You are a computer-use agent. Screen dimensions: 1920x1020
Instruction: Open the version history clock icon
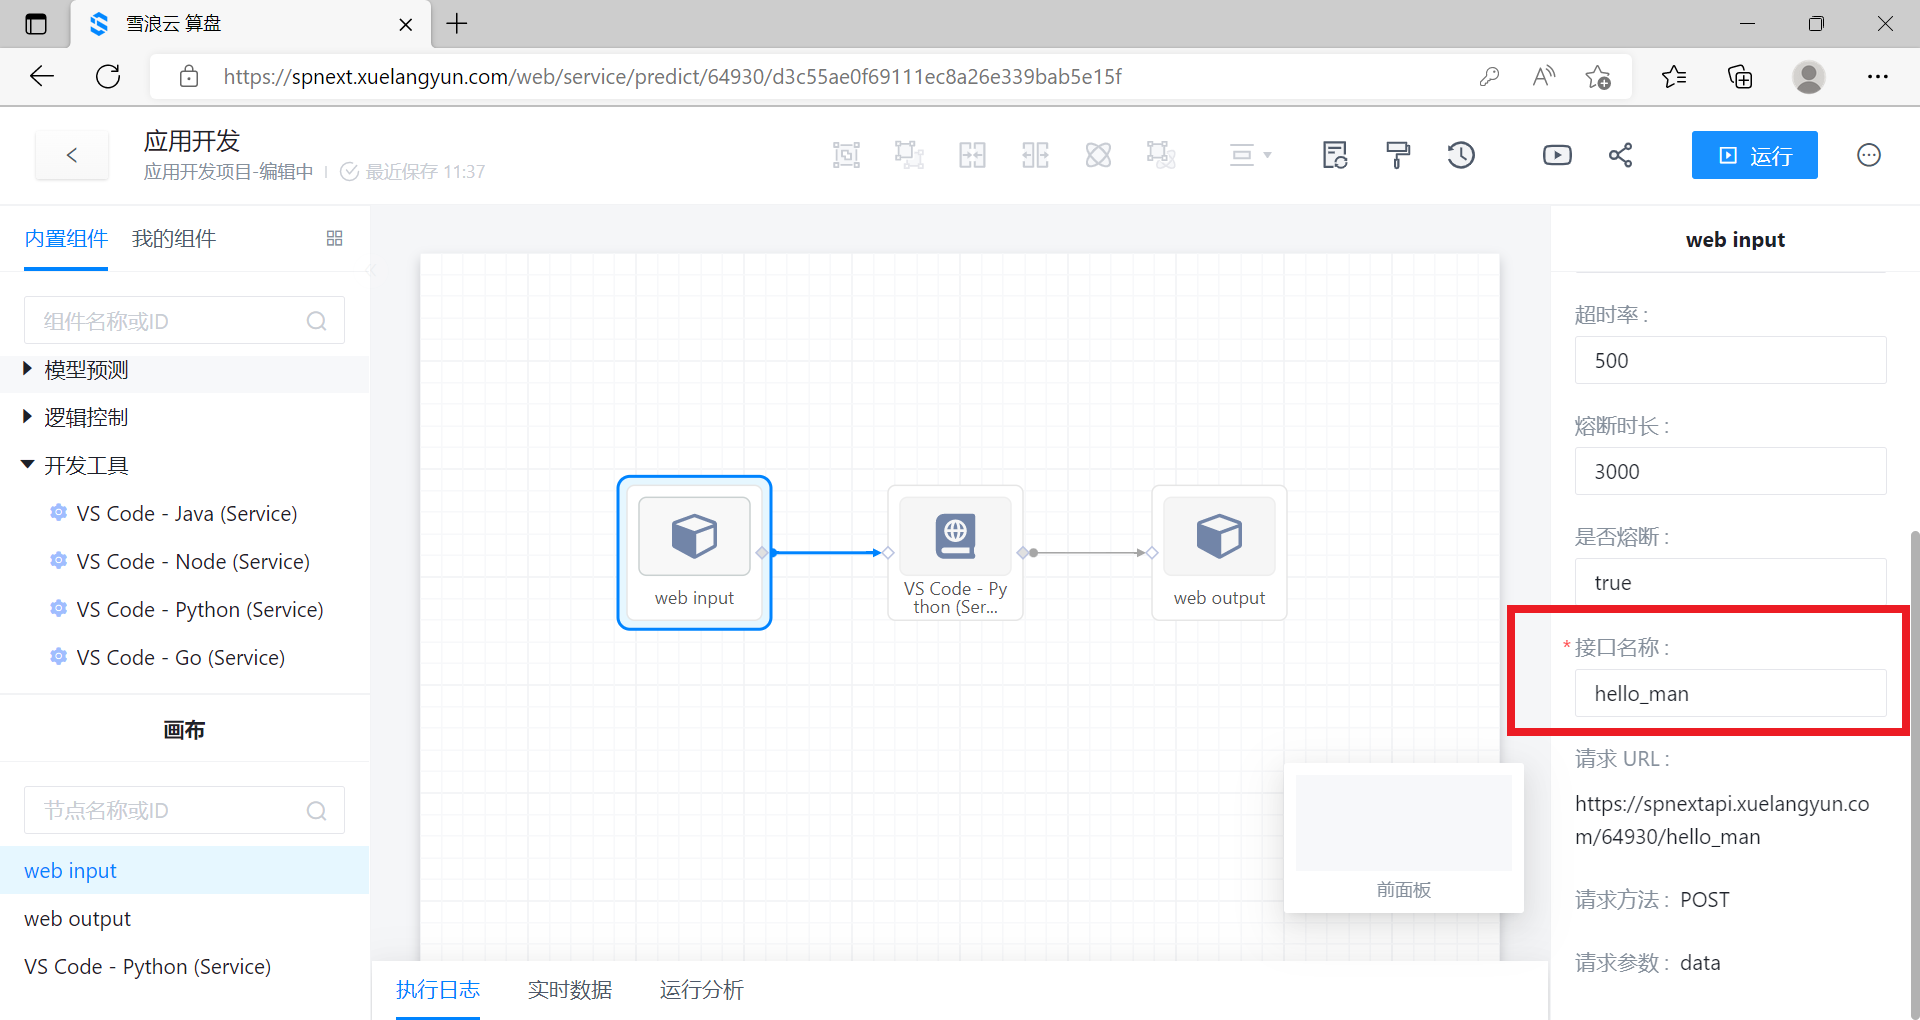[x=1461, y=155]
